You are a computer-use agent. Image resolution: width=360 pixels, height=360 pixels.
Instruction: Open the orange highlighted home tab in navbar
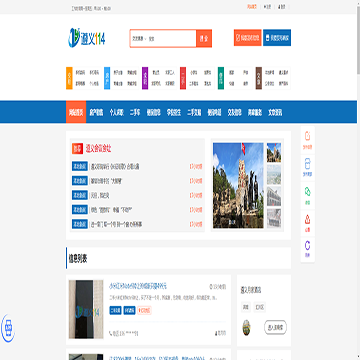76,112
